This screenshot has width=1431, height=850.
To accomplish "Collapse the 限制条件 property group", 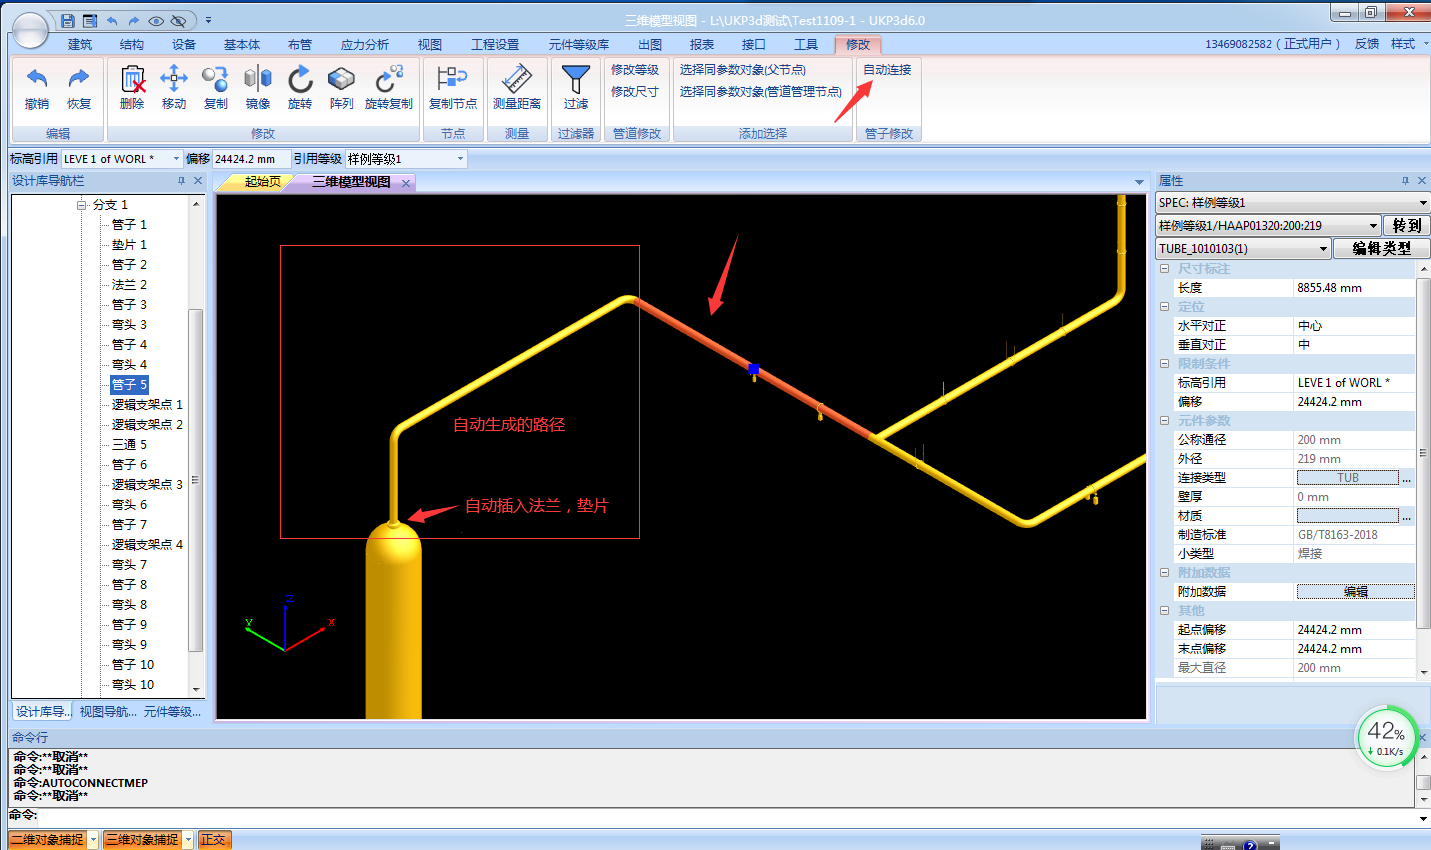I will tap(1164, 364).
